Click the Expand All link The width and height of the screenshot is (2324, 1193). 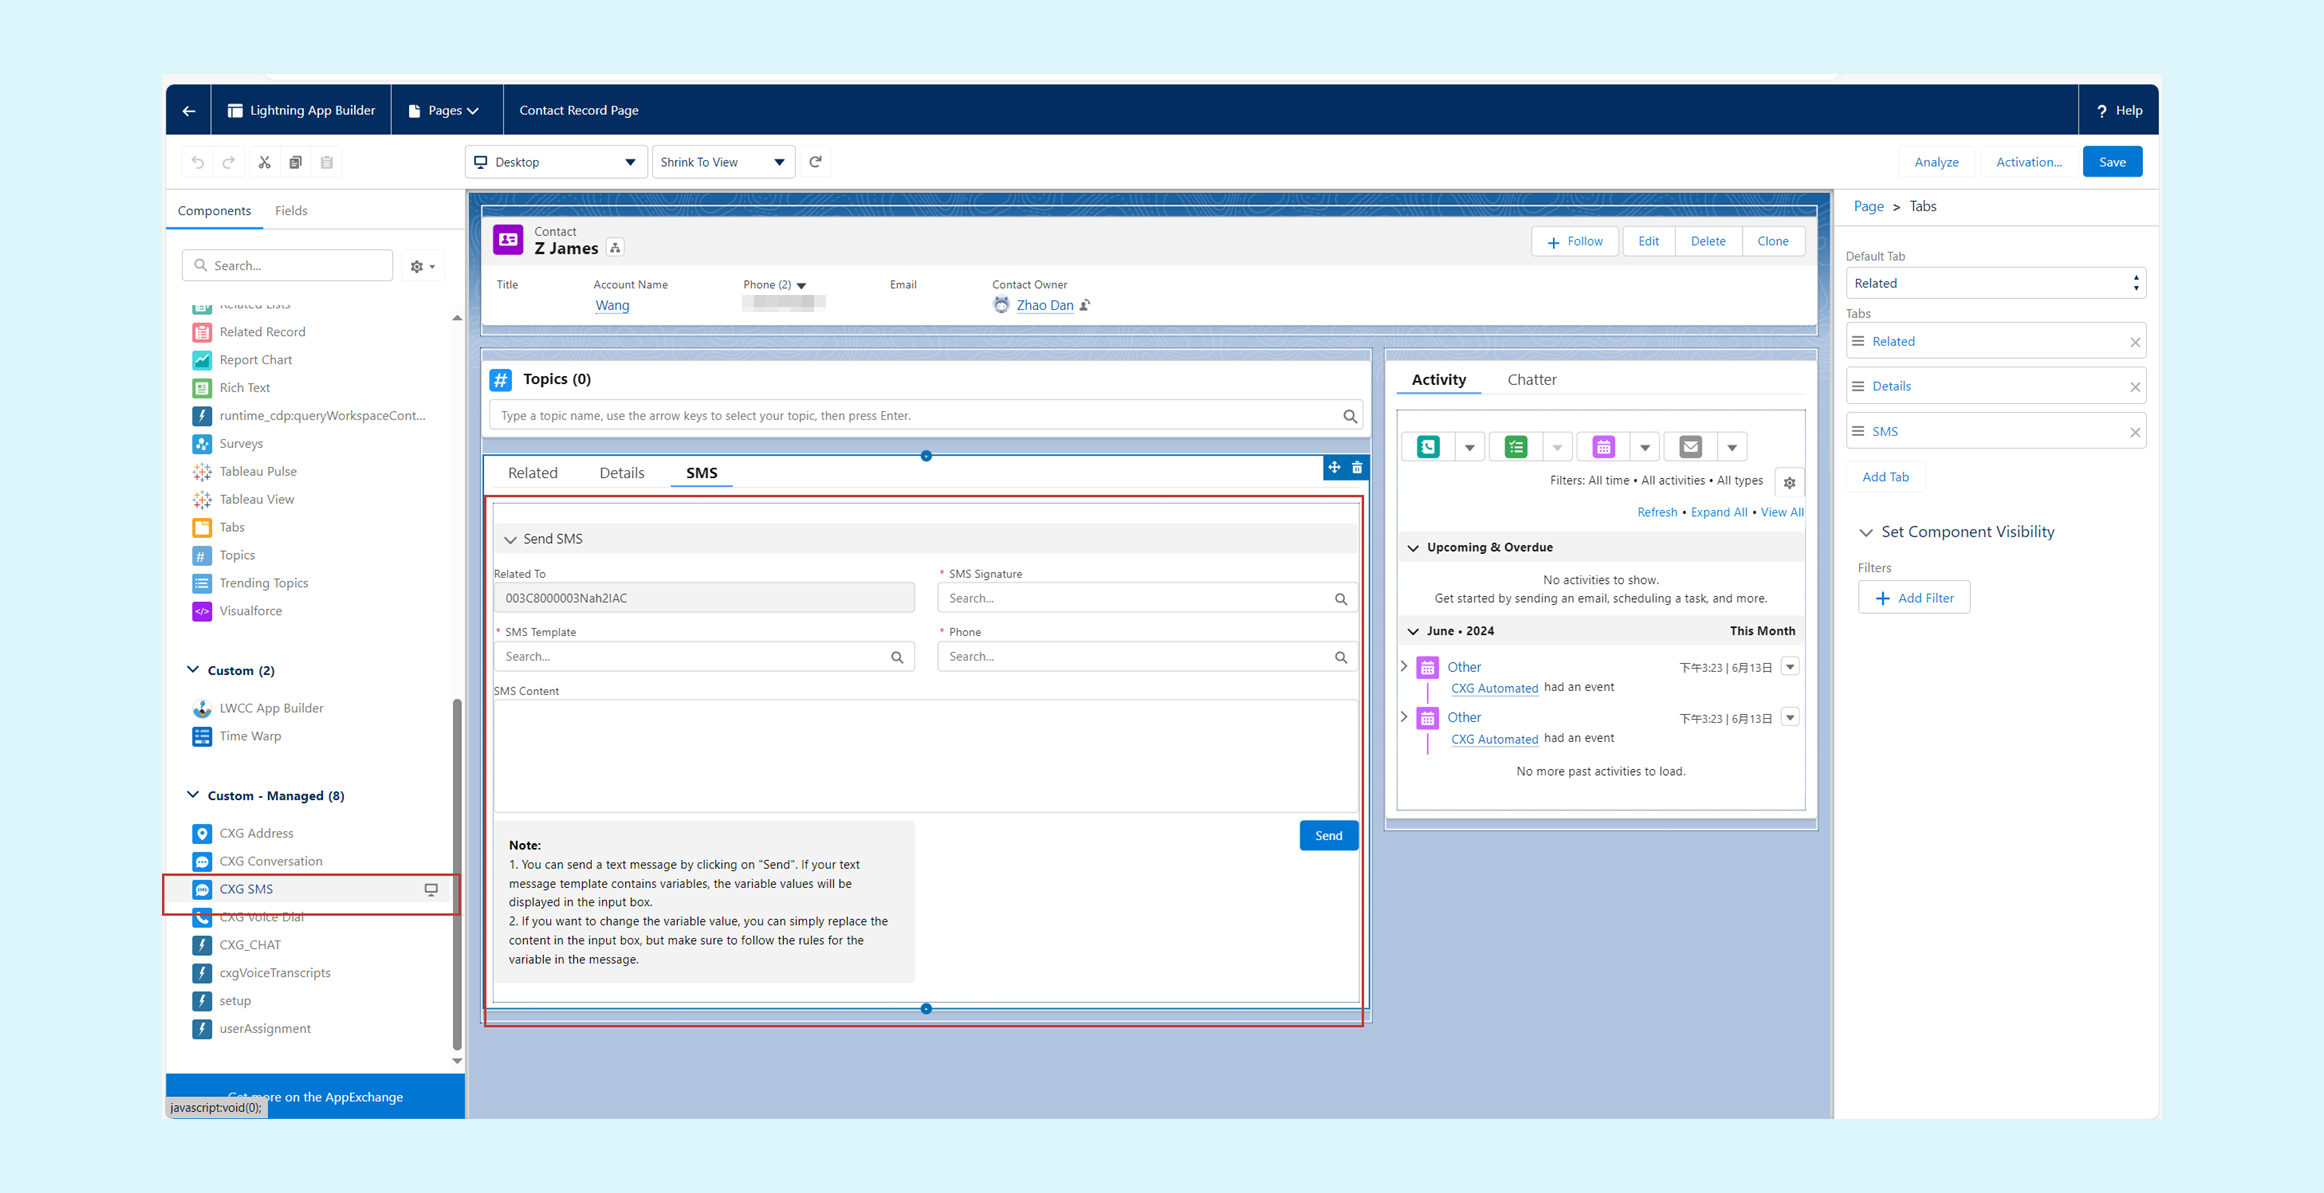(x=1719, y=512)
